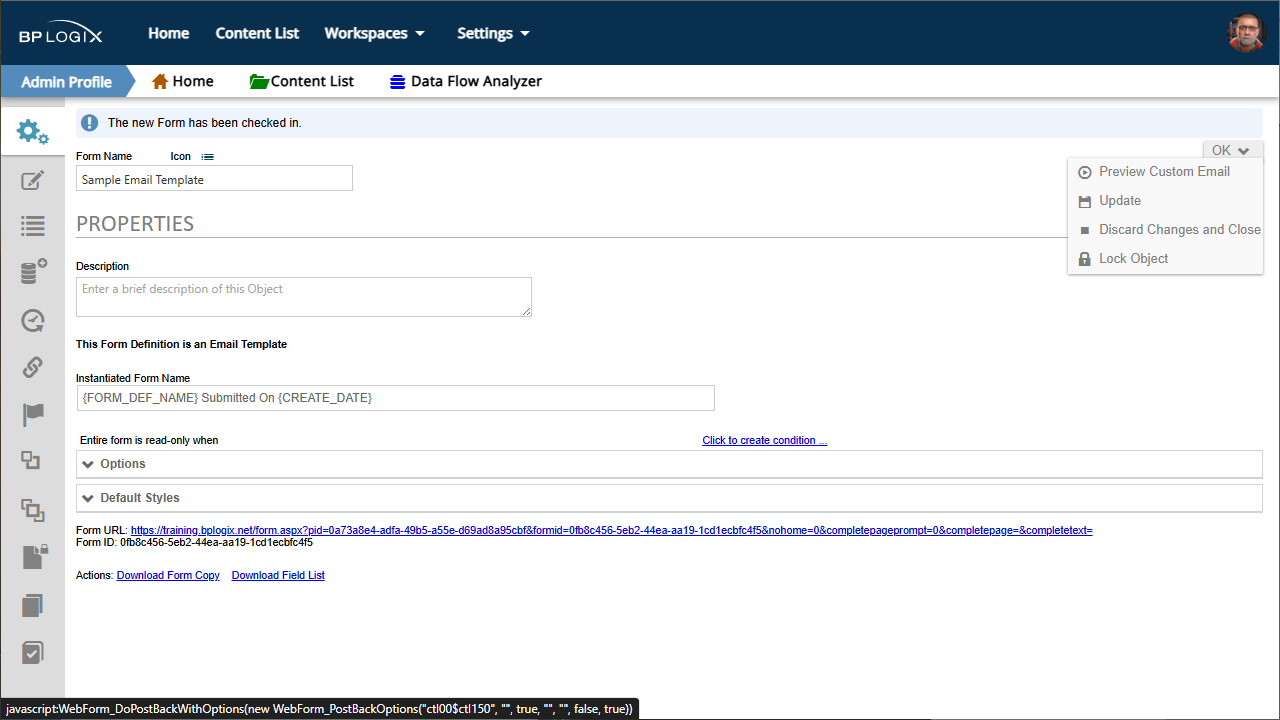The image size is (1280, 720).
Task: Click the play icon beside Preview Custom Email
Action: pyautogui.click(x=1085, y=172)
